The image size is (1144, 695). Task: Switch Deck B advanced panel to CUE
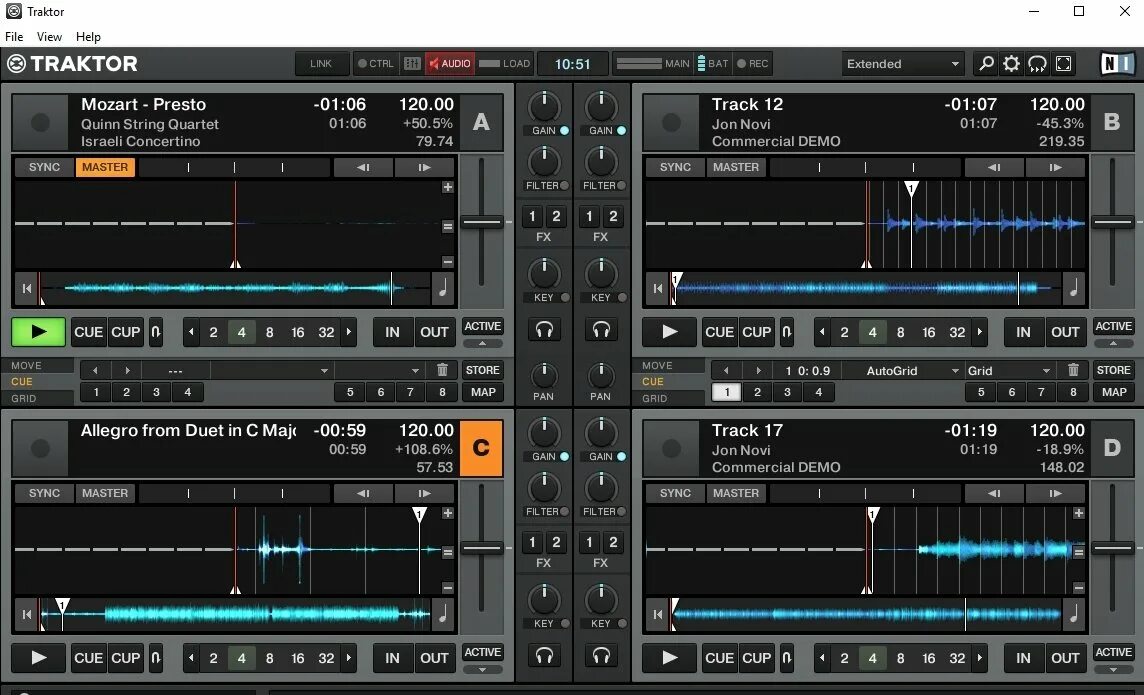click(668, 381)
